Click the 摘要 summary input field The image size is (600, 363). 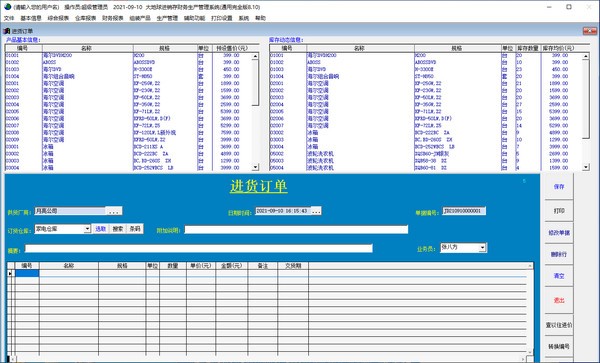199,249
